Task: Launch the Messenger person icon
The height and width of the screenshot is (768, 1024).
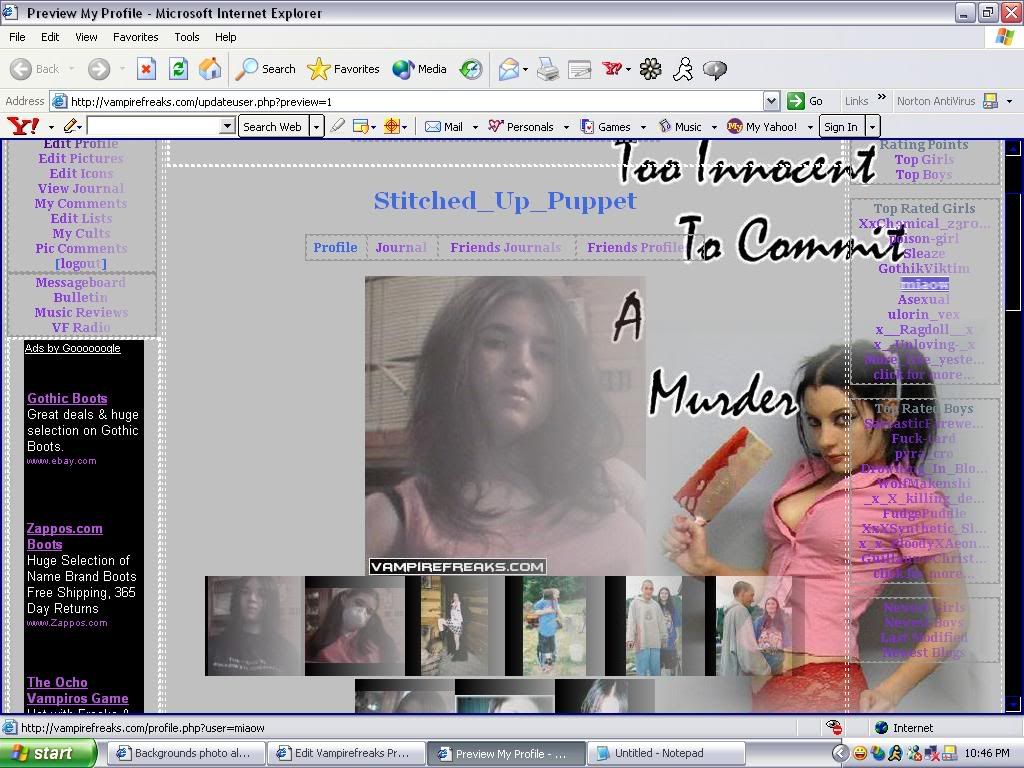Action: click(x=683, y=69)
